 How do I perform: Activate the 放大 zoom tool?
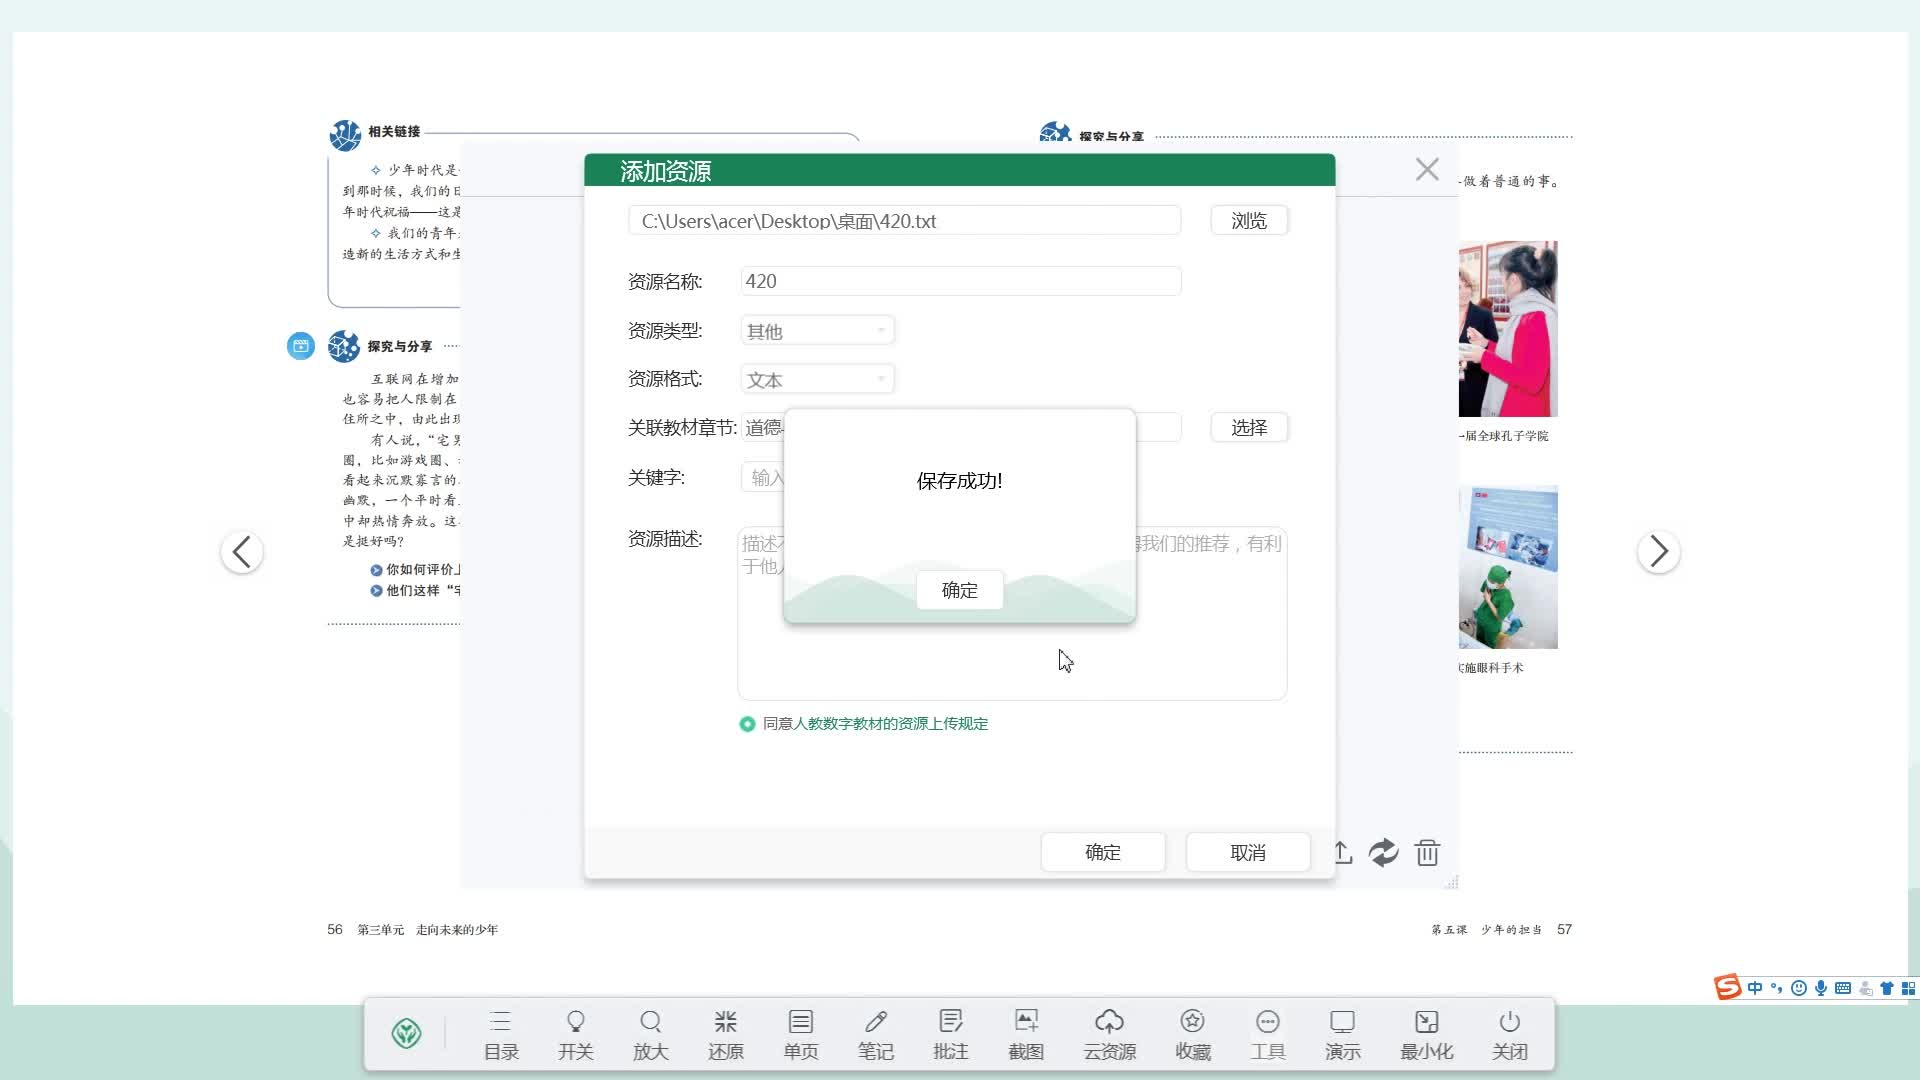[x=650, y=1035]
